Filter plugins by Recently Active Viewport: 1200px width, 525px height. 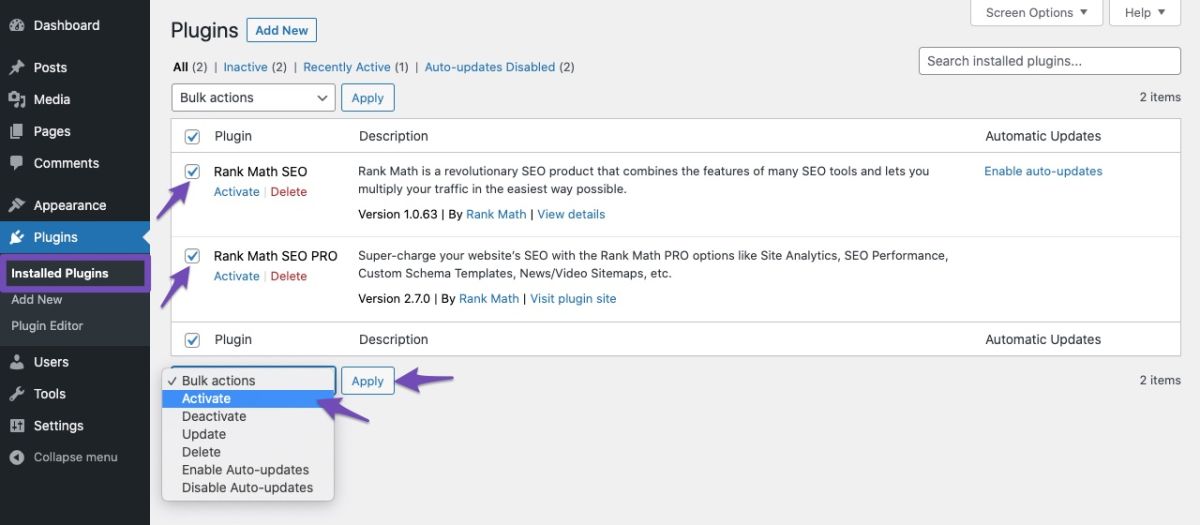347,67
